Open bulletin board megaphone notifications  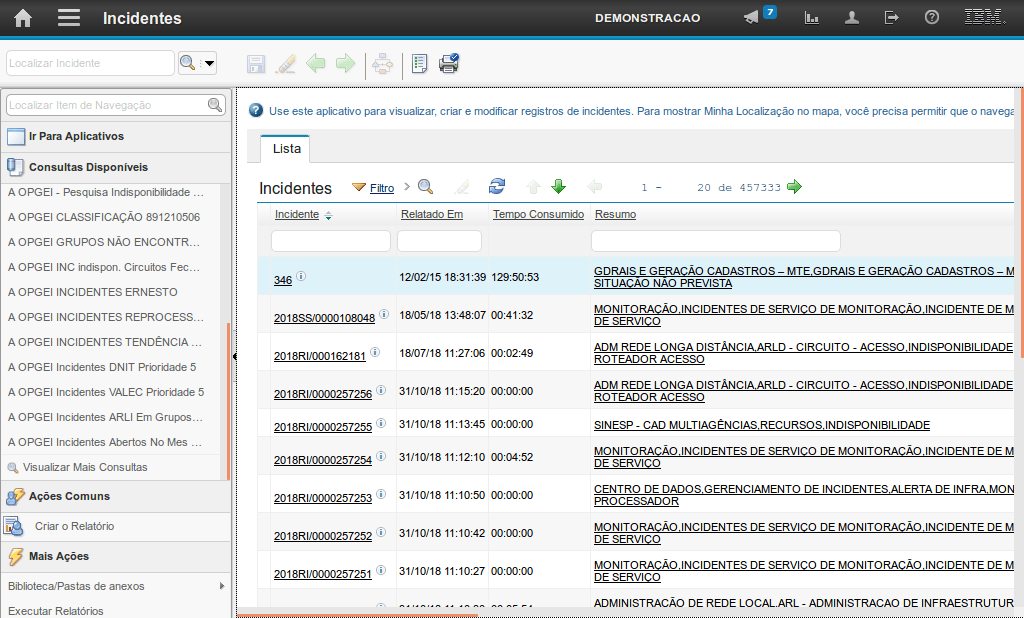(x=751, y=18)
